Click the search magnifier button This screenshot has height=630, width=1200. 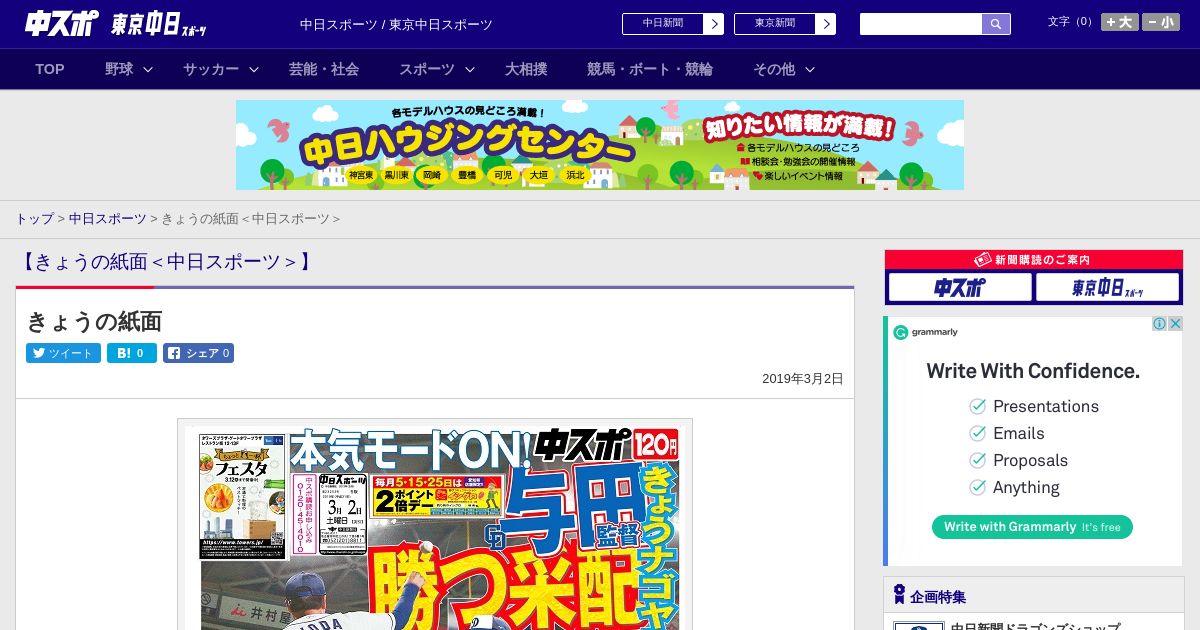[x=996, y=24]
